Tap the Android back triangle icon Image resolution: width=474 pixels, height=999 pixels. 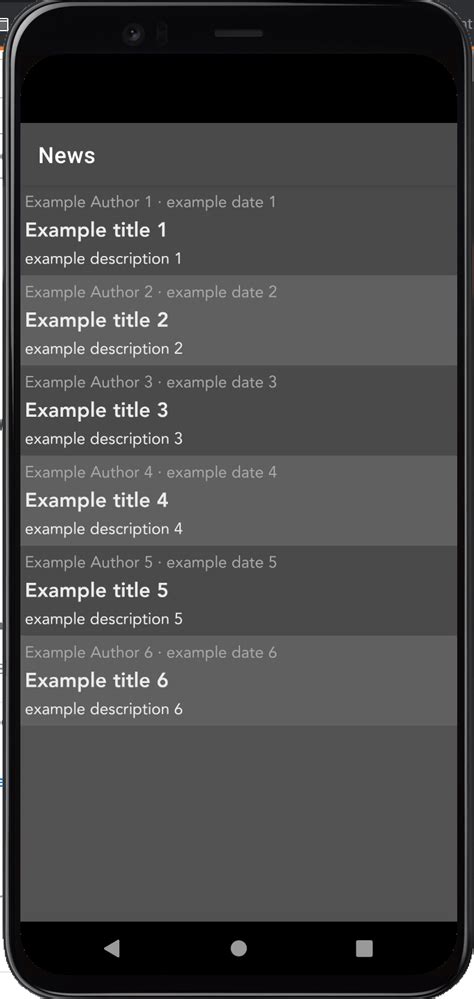(112, 949)
